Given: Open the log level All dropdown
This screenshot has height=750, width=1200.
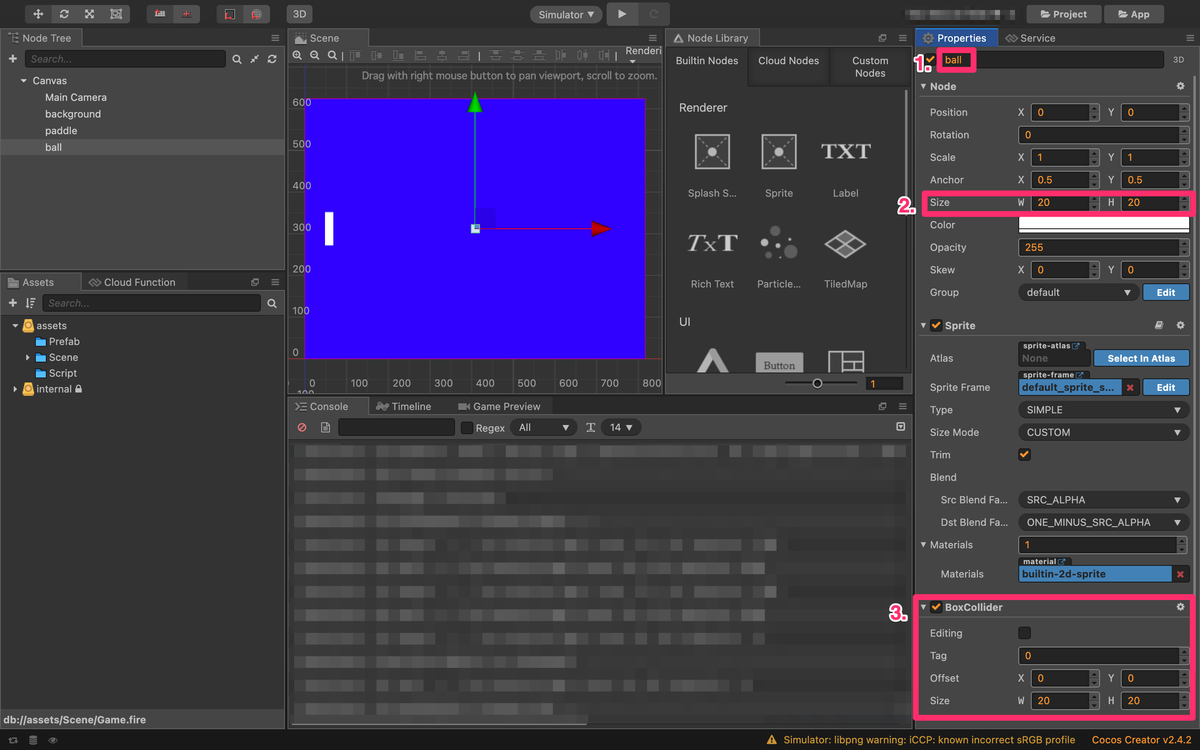Looking at the screenshot, I should pos(543,427).
